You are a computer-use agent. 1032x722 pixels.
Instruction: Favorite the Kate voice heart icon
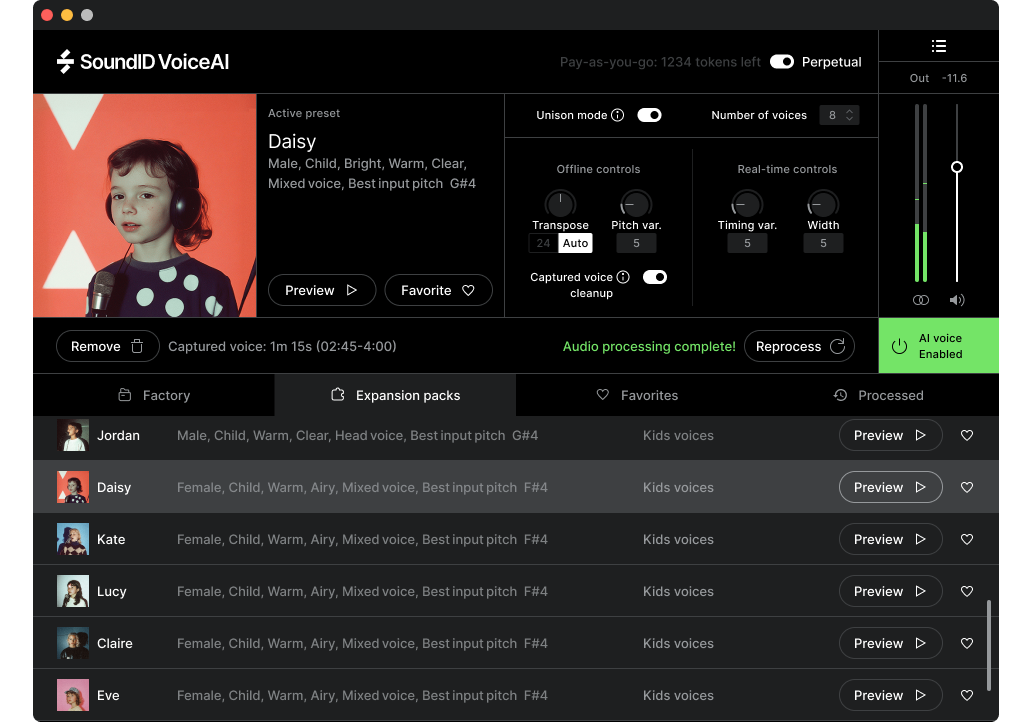[x=967, y=540]
